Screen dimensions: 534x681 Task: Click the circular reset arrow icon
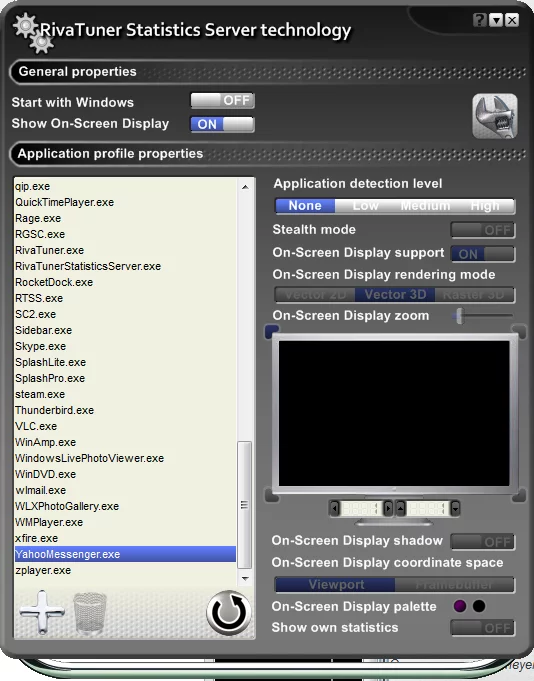[229, 613]
